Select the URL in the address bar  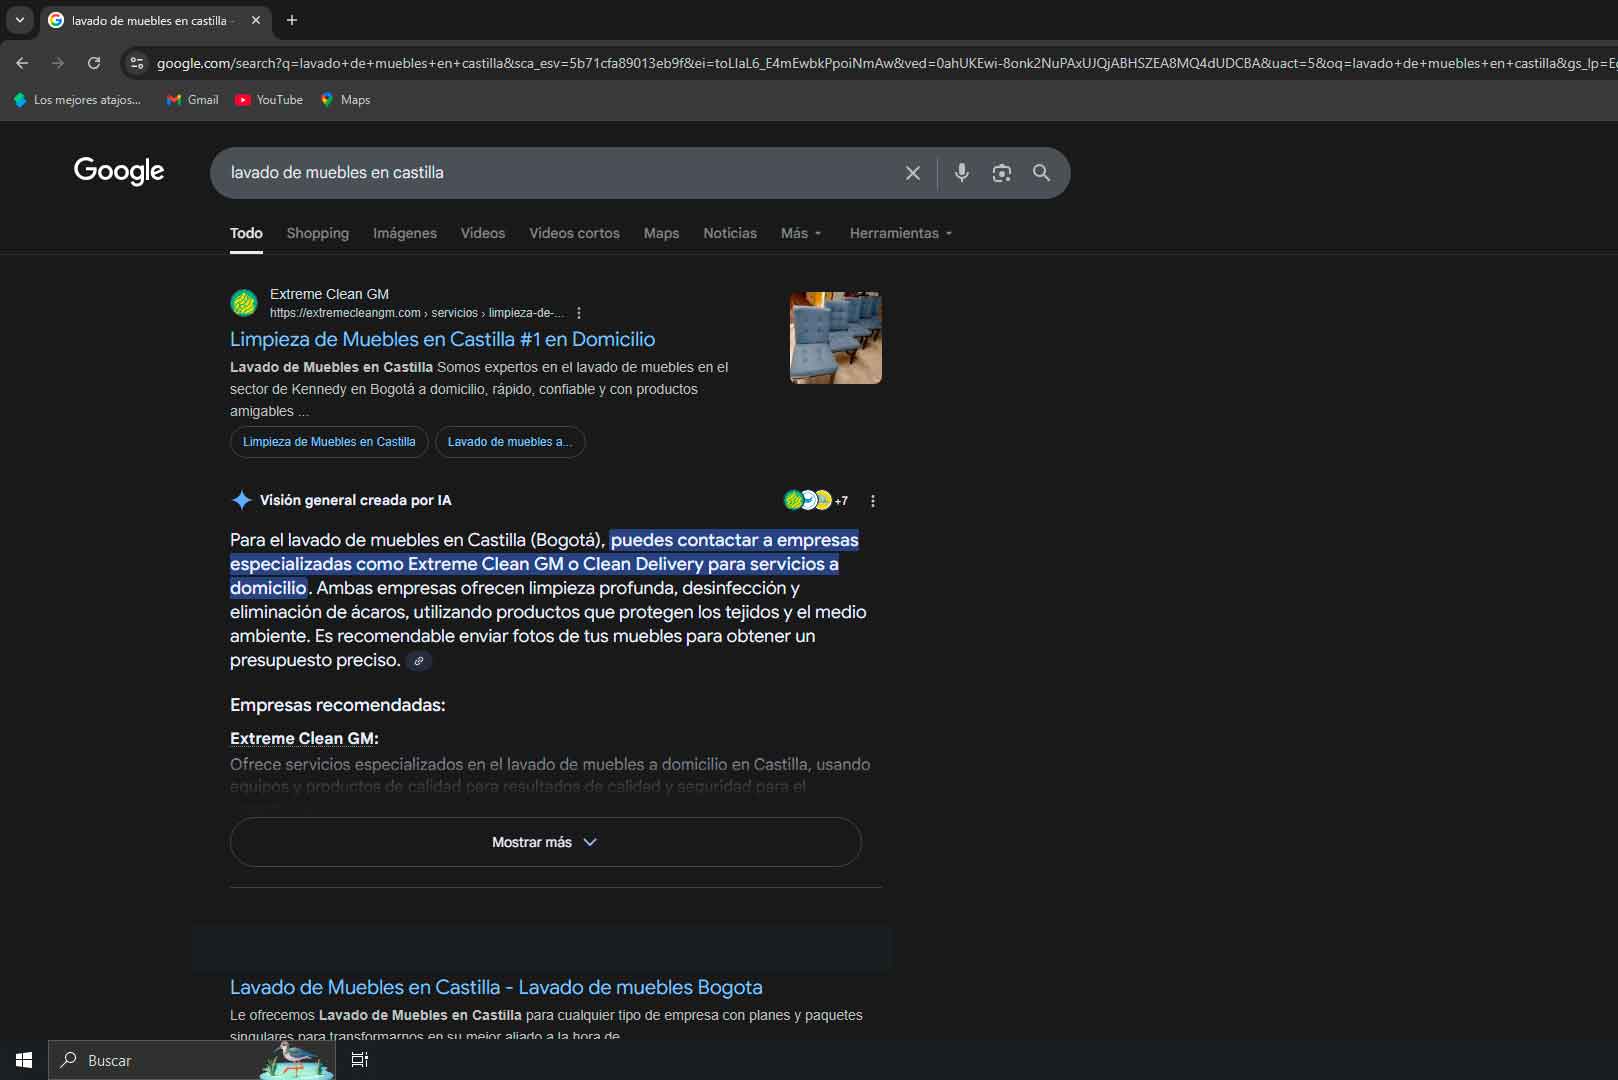point(885,63)
